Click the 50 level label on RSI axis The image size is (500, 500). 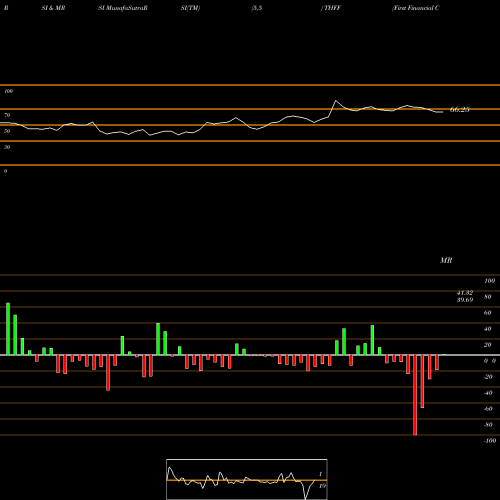[x=7, y=131]
